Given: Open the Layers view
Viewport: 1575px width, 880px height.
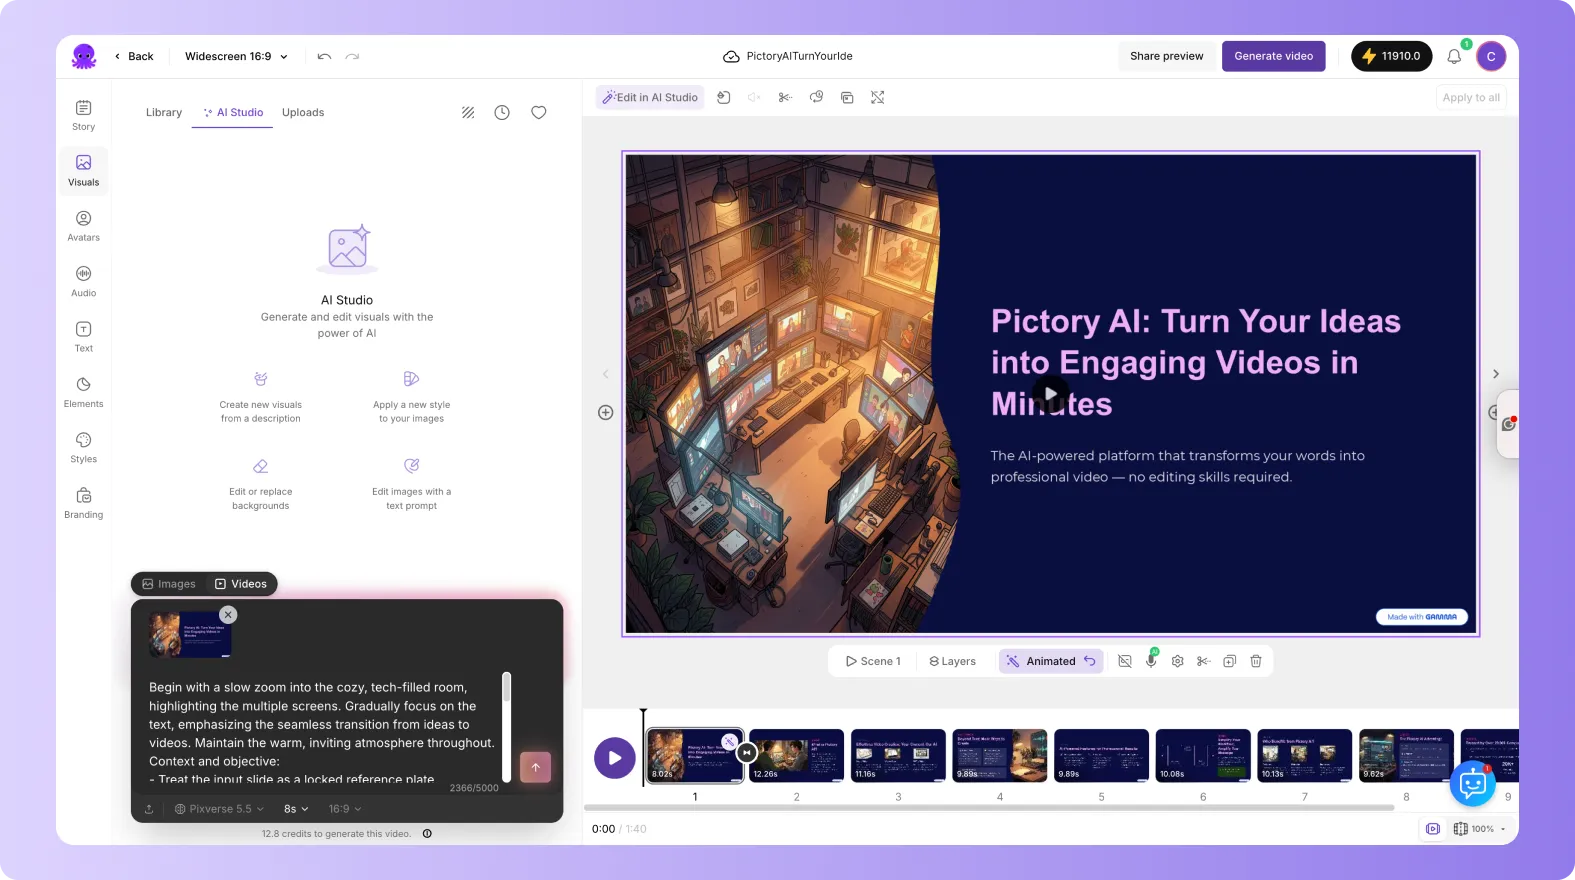Looking at the screenshot, I should [952, 661].
